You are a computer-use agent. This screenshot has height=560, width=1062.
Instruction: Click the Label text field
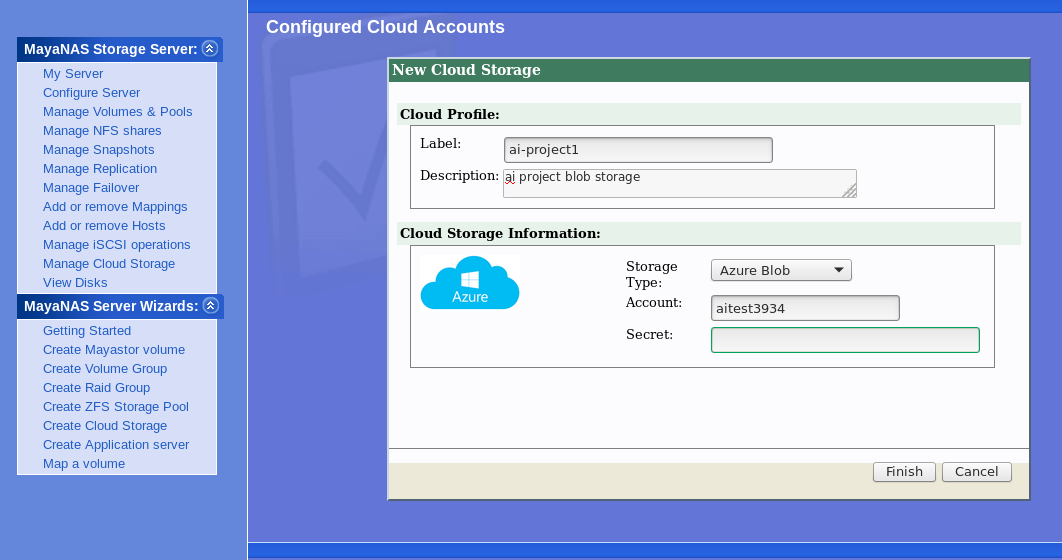coord(638,150)
